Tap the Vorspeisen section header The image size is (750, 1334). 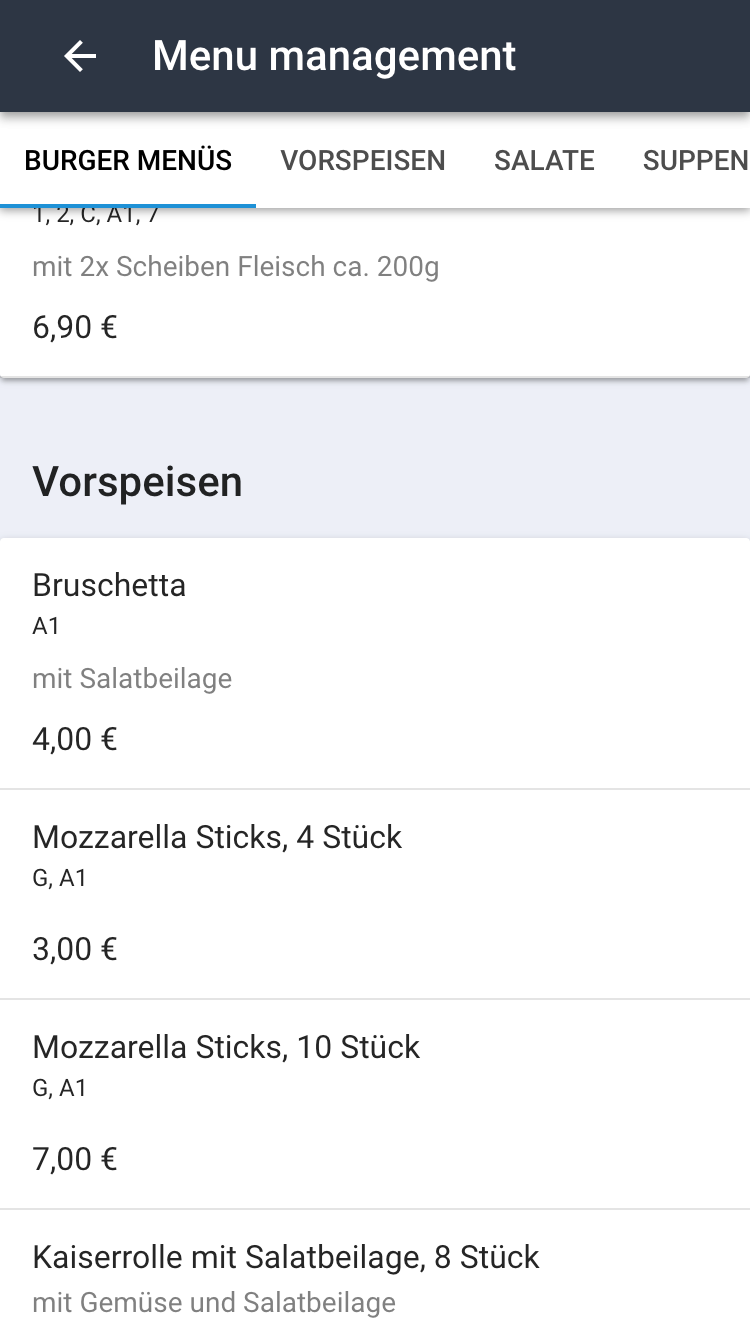(x=138, y=482)
